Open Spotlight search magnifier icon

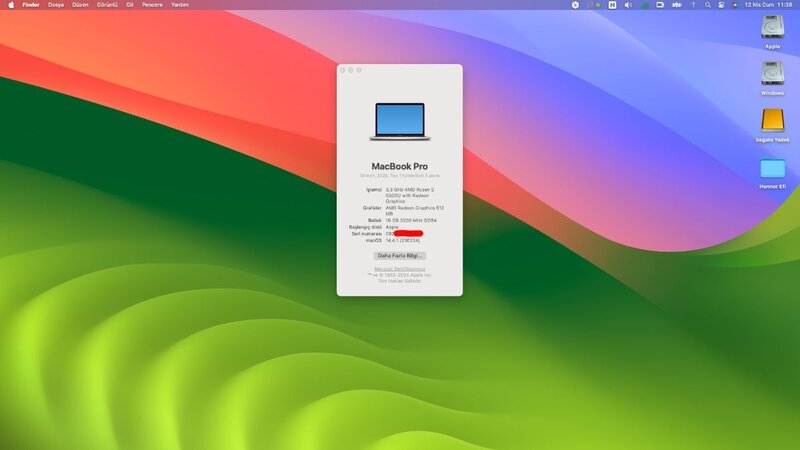pos(708,5)
